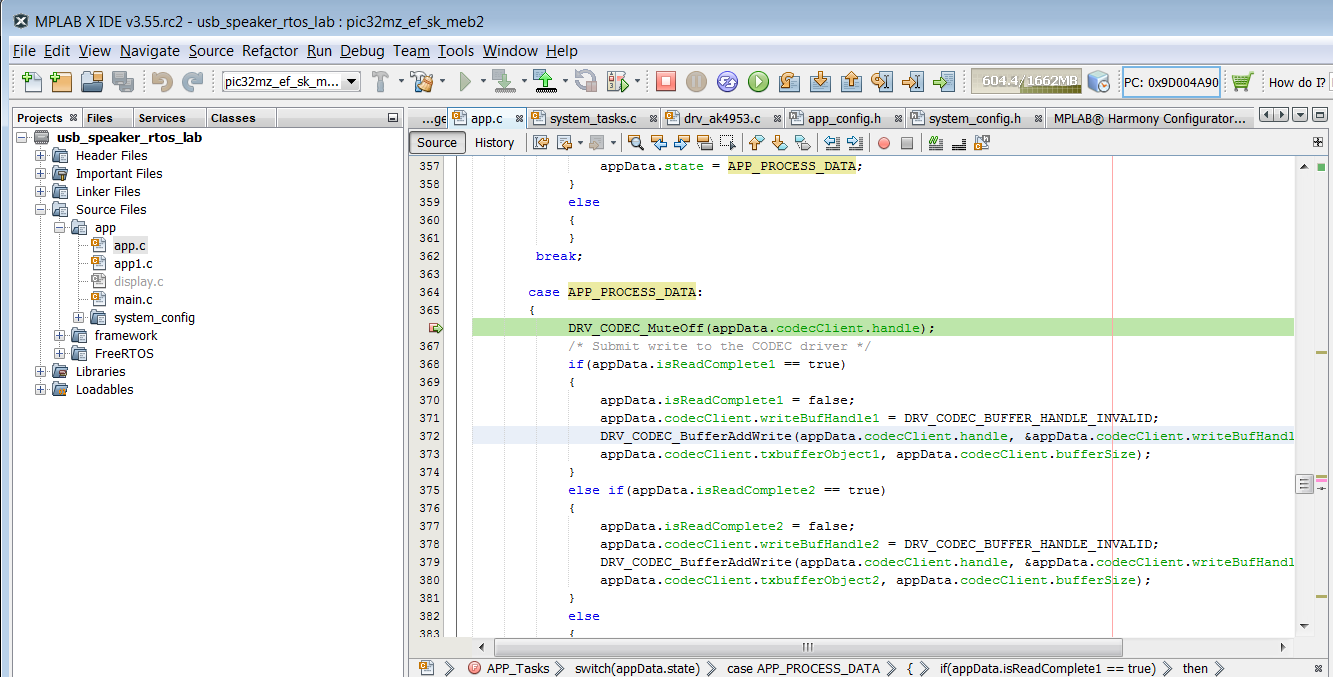Click the Step Over debugger icon
The width and height of the screenshot is (1333, 677).
[x=789, y=82]
